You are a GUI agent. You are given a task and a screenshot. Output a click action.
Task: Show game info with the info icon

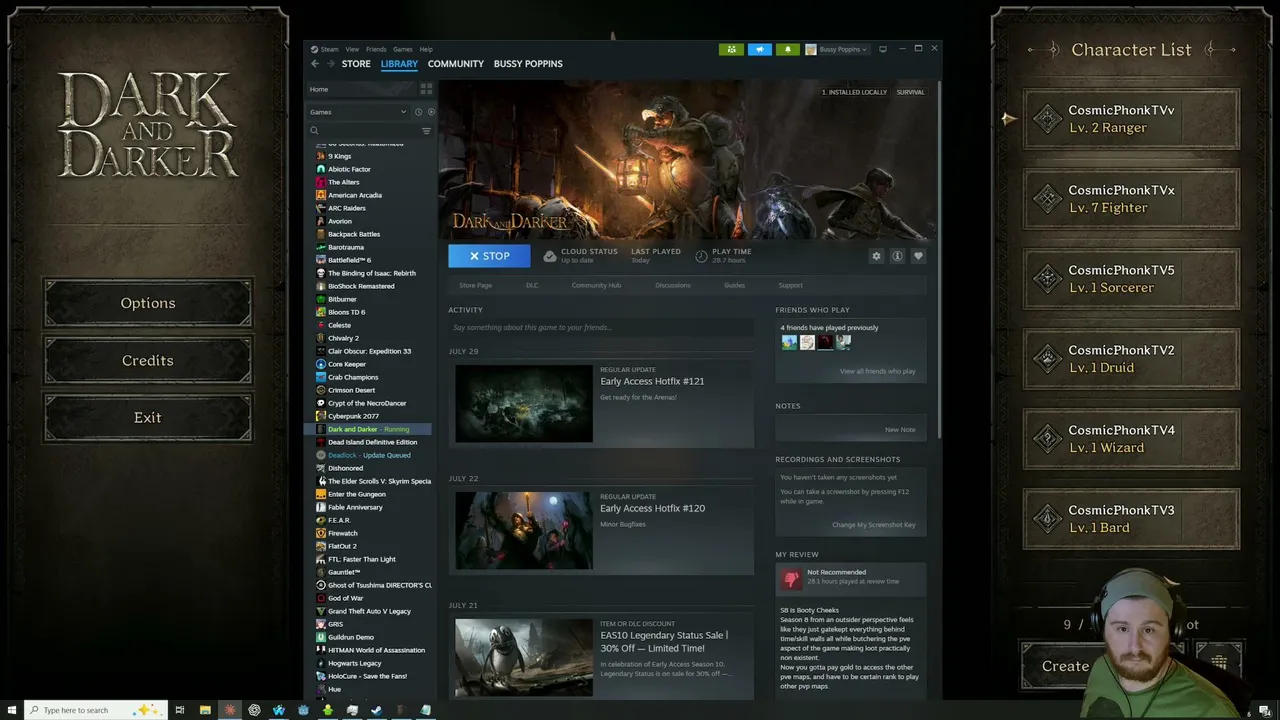point(897,256)
